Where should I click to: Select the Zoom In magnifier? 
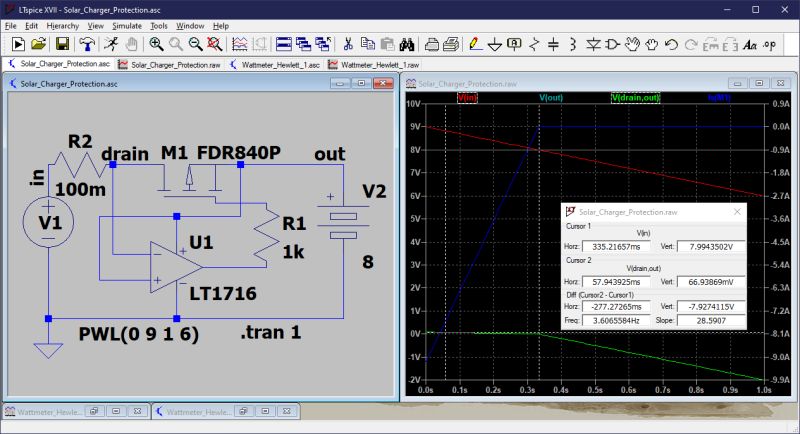[156, 44]
